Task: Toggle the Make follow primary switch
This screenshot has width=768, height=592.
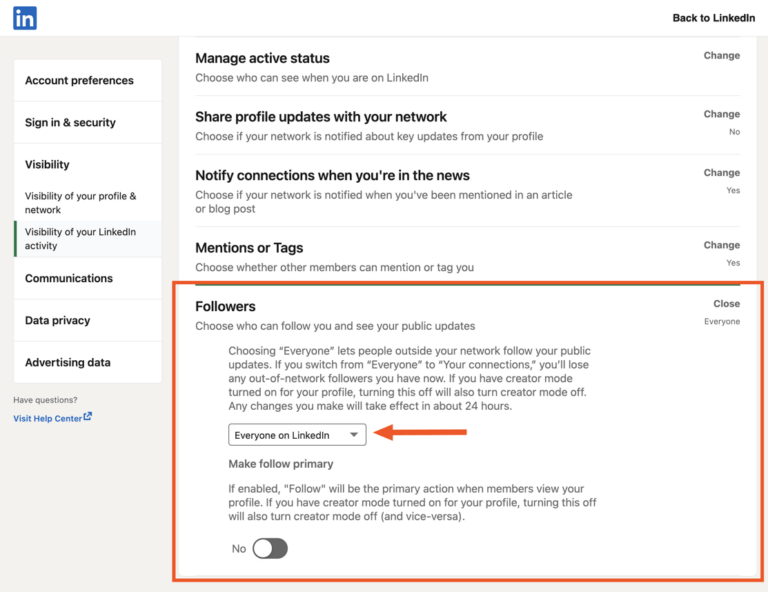Action: click(270, 548)
